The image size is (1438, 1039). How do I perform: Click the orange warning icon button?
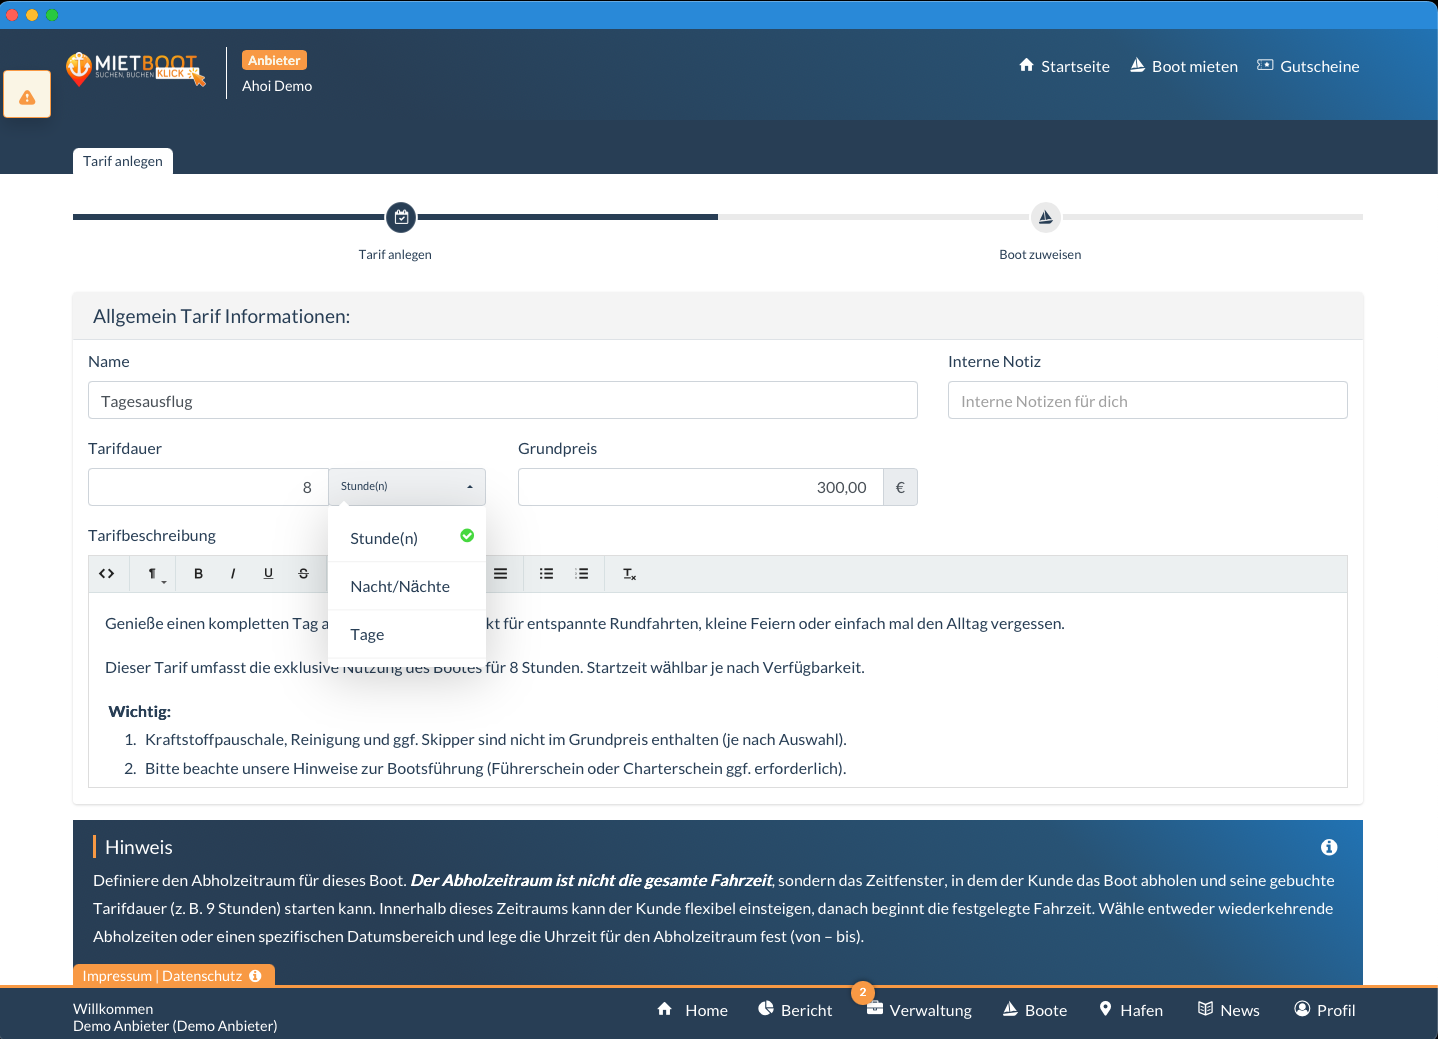pyautogui.click(x=27, y=95)
